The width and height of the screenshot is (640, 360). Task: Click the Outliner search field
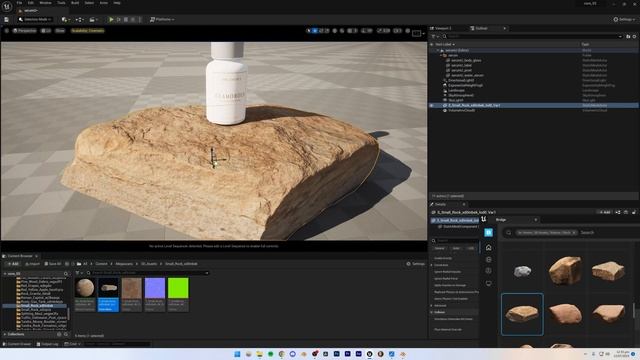[532, 36]
